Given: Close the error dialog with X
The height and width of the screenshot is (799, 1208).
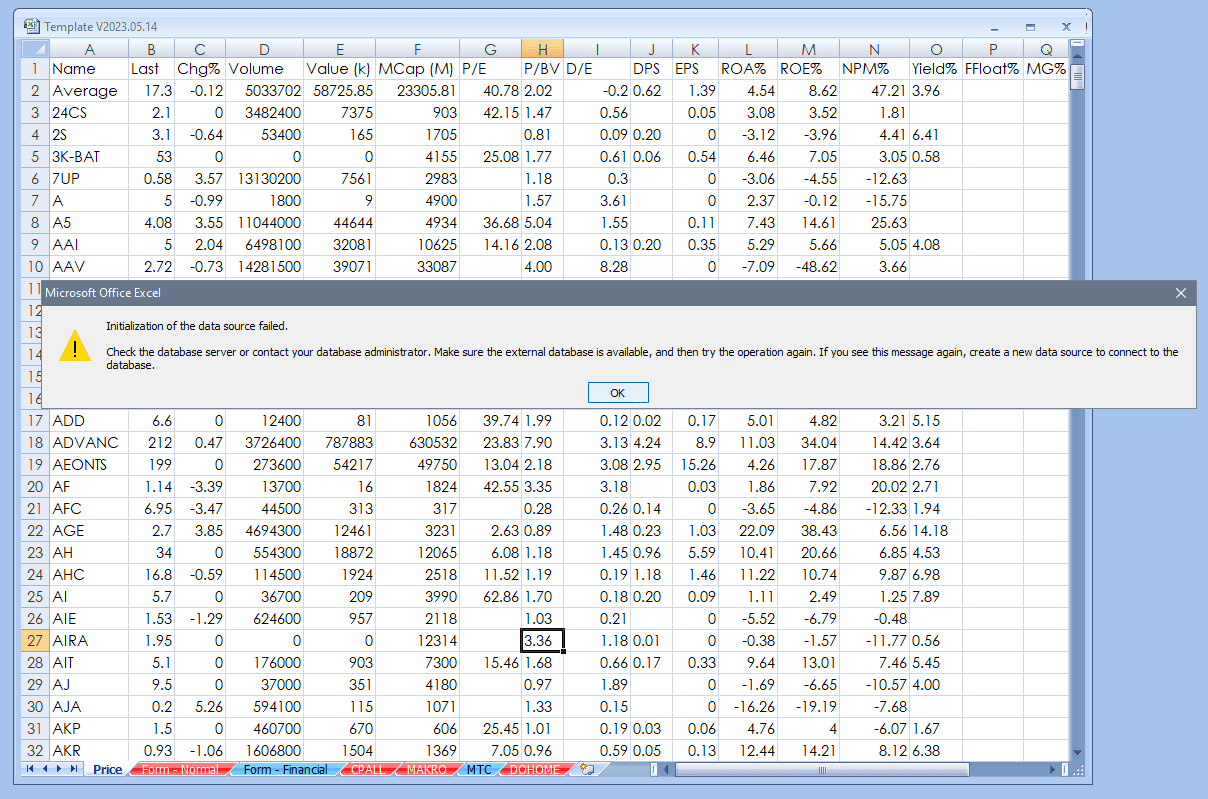Looking at the screenshot, I should [1181, 293].
